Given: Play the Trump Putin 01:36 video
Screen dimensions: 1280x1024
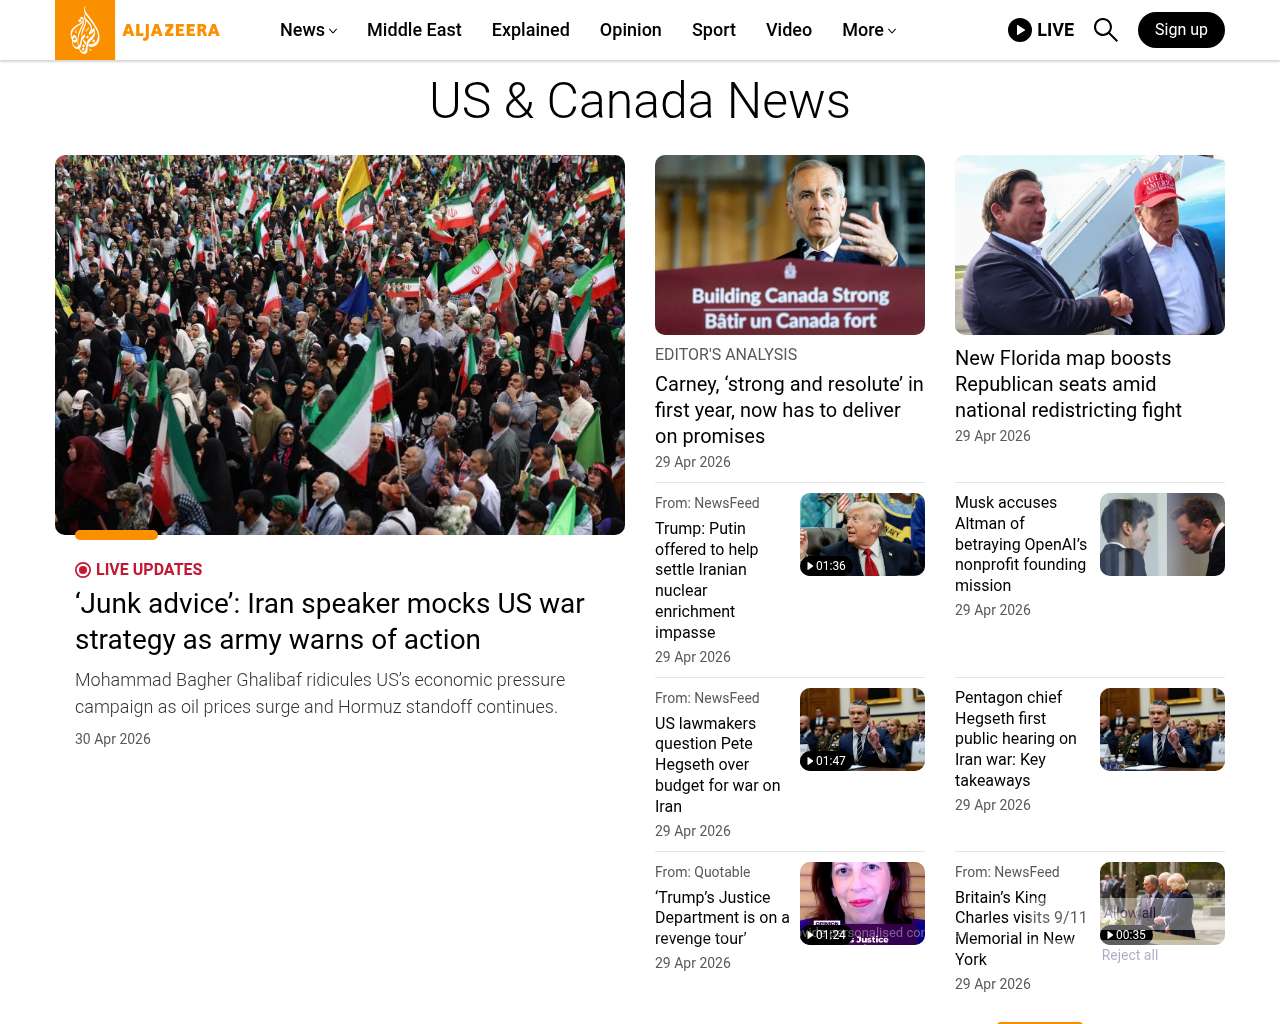Looking at the screenshot, I should 861,534.
